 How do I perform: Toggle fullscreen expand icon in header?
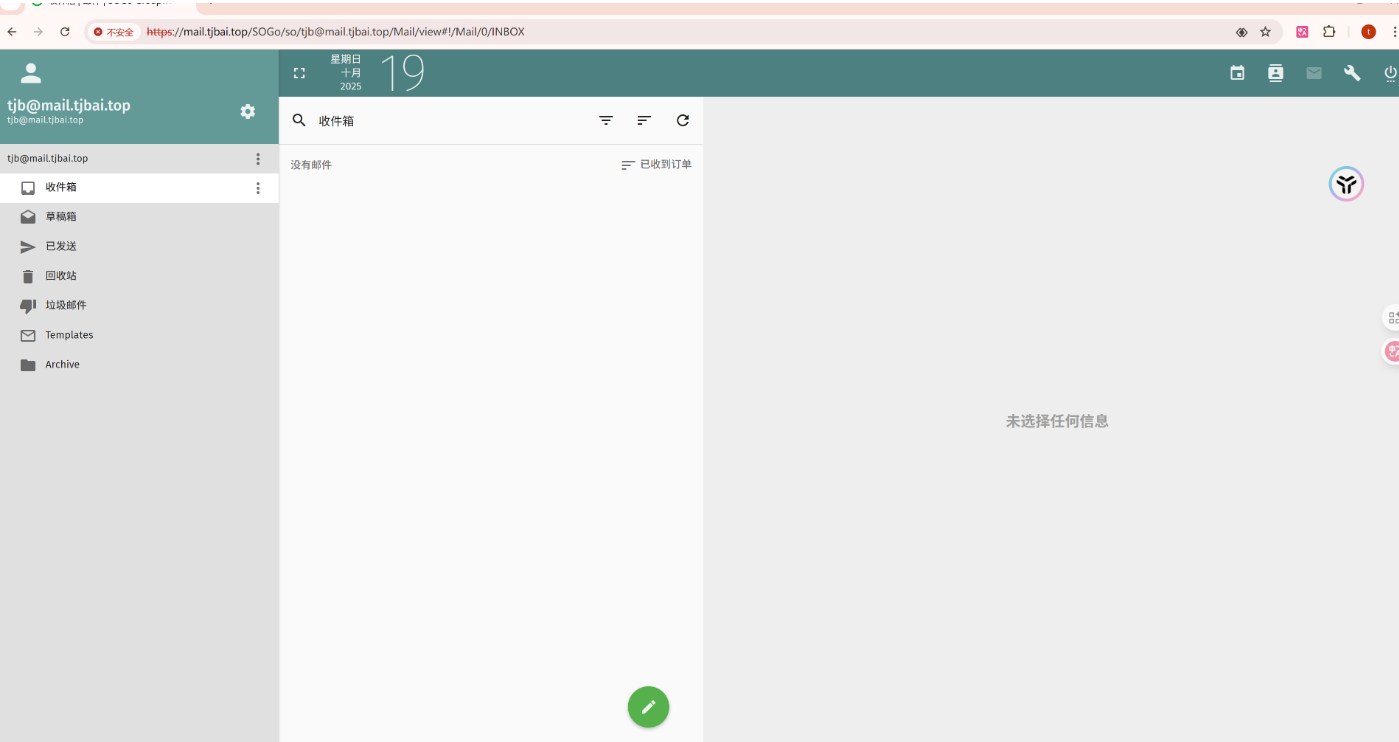click(x=299, y=73)
